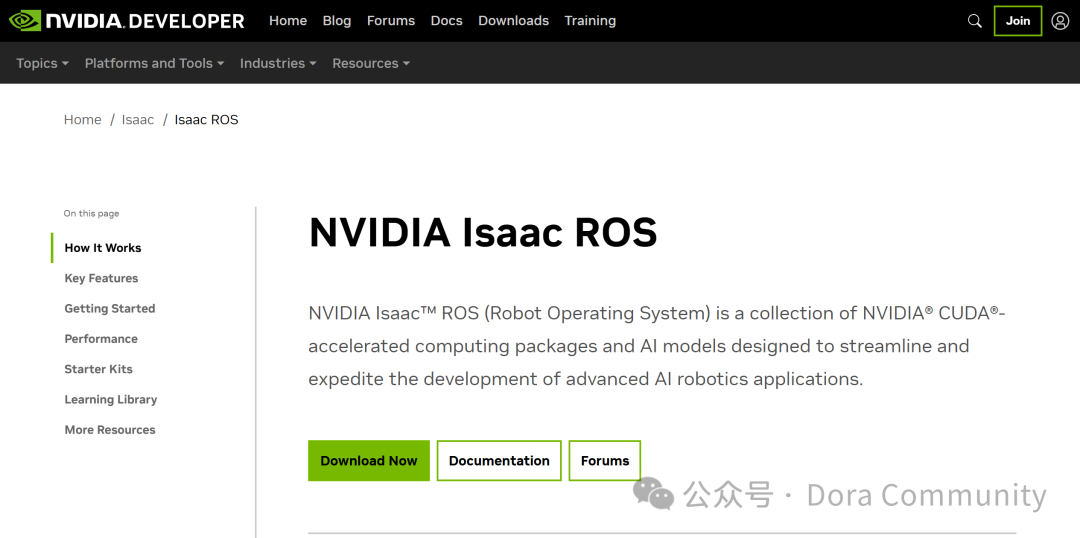The height and width of the screenshot is (538, 1080).
Task: Open the Blog nav link
Action: [337, 21]
